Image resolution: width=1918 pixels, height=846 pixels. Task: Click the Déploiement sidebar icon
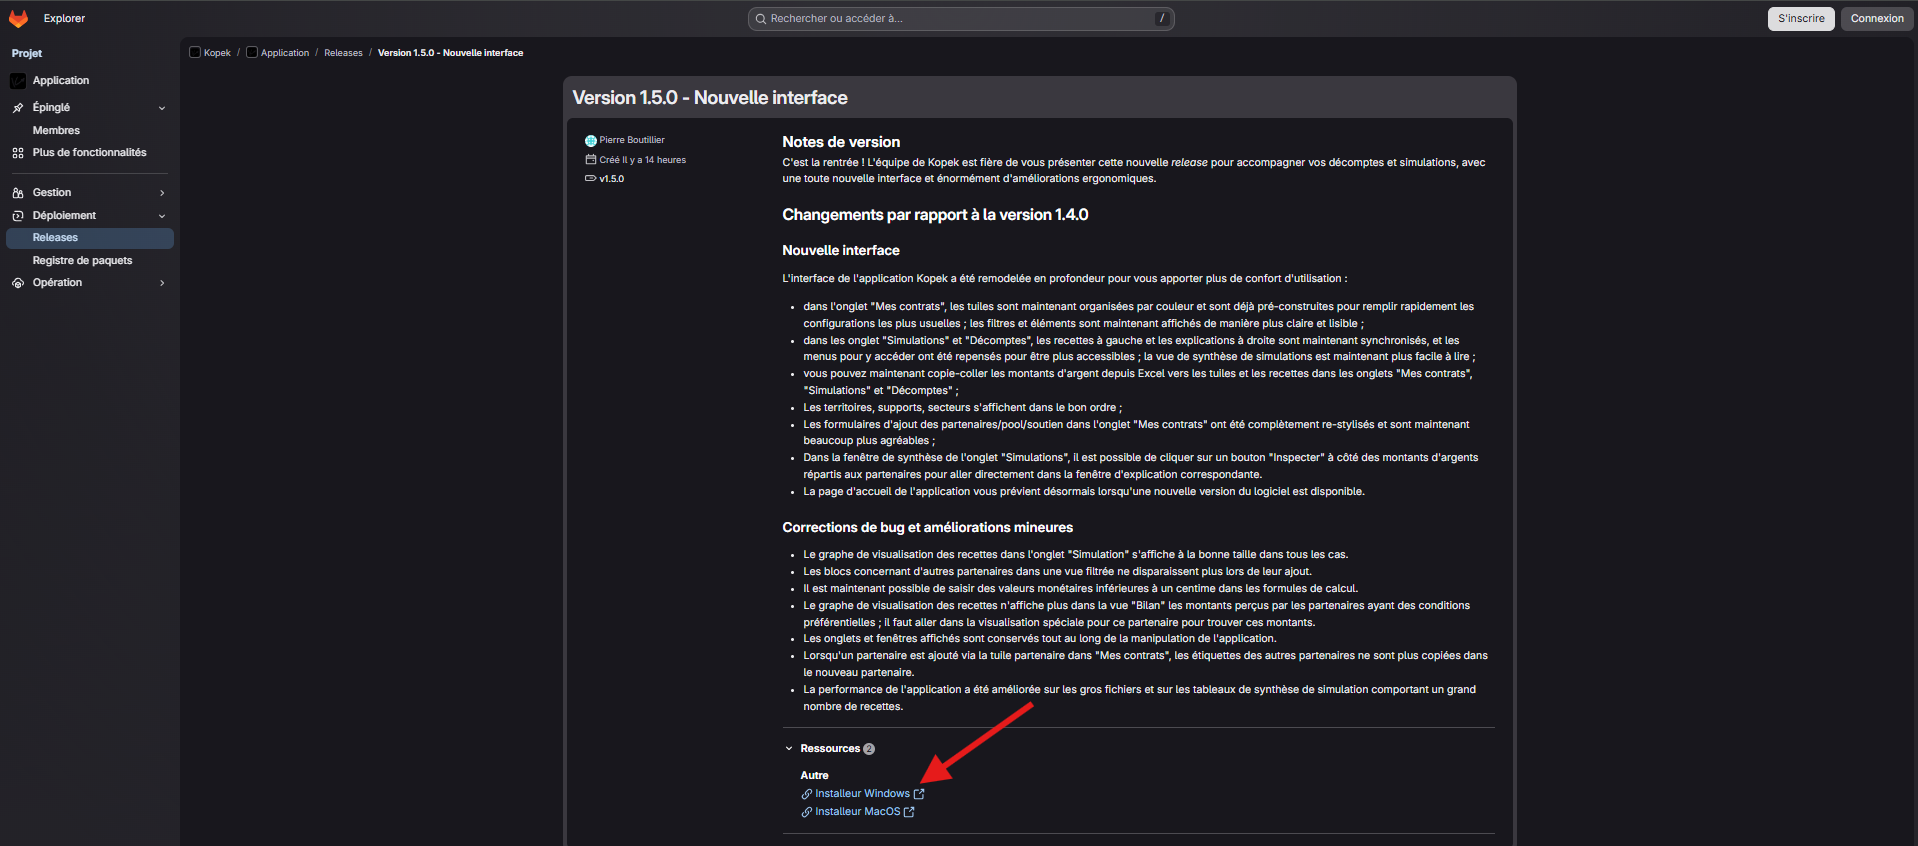click(18, 216)
